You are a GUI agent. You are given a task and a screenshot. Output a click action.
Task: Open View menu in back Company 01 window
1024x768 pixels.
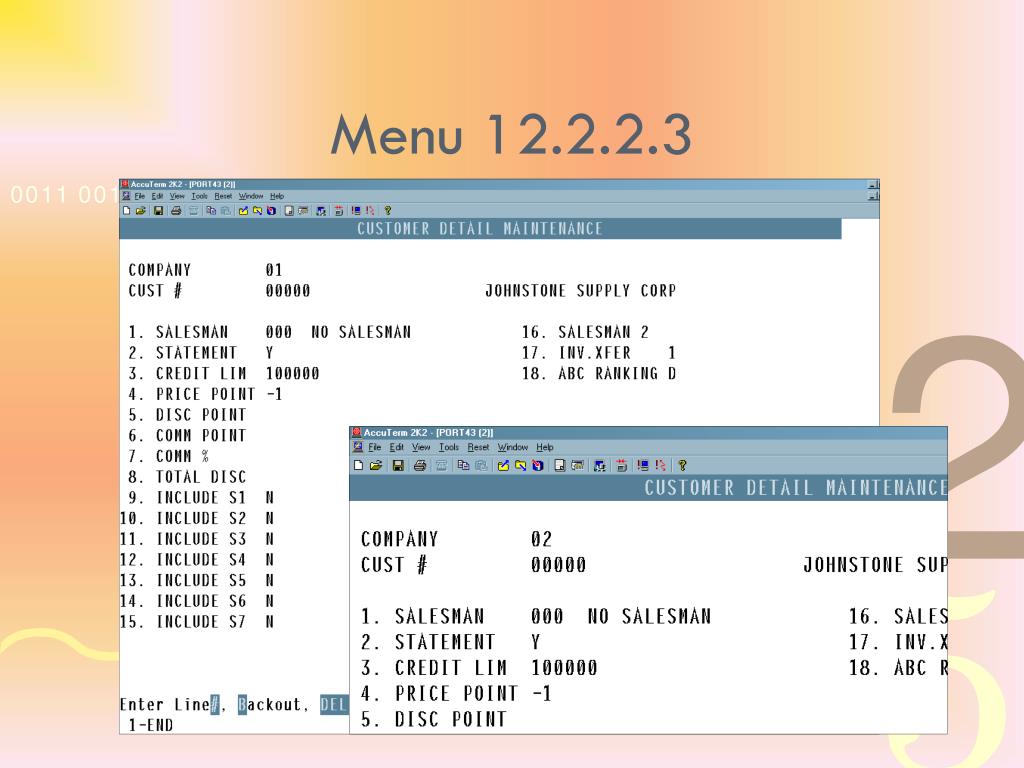click(x=177, y=196)
